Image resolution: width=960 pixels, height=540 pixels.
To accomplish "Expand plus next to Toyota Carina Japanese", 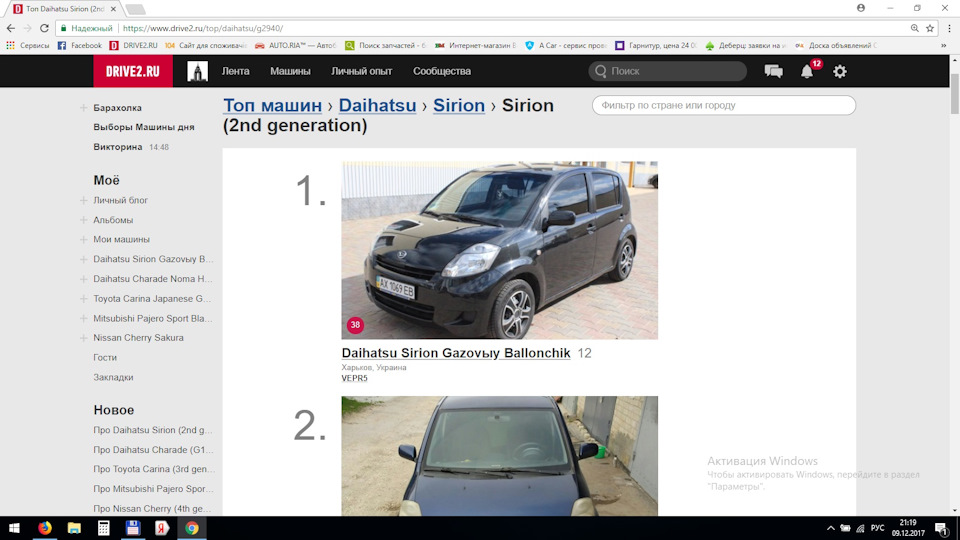I will pyautogui.click(x=83, y=299).
